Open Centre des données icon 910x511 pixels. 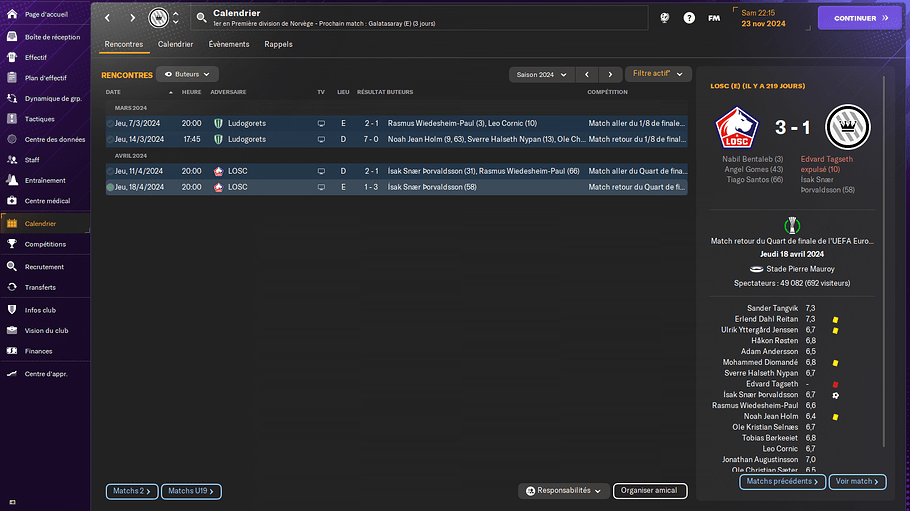[x=12, y=139]
